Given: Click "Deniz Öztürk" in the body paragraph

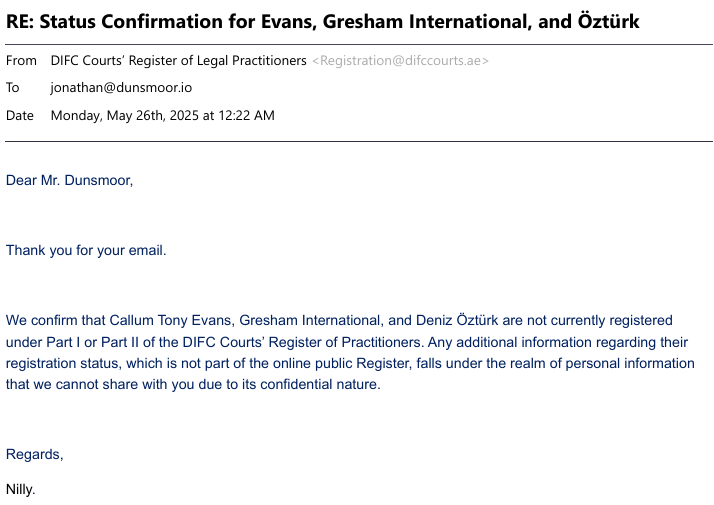Looking at the screenshot, I should click(457, 321).
